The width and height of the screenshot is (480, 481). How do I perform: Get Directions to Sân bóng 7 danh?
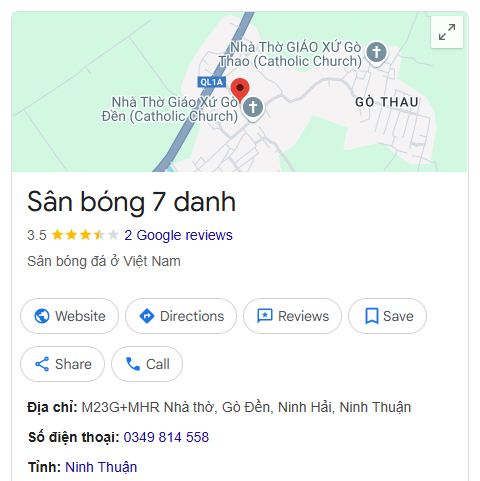(181, 316)
